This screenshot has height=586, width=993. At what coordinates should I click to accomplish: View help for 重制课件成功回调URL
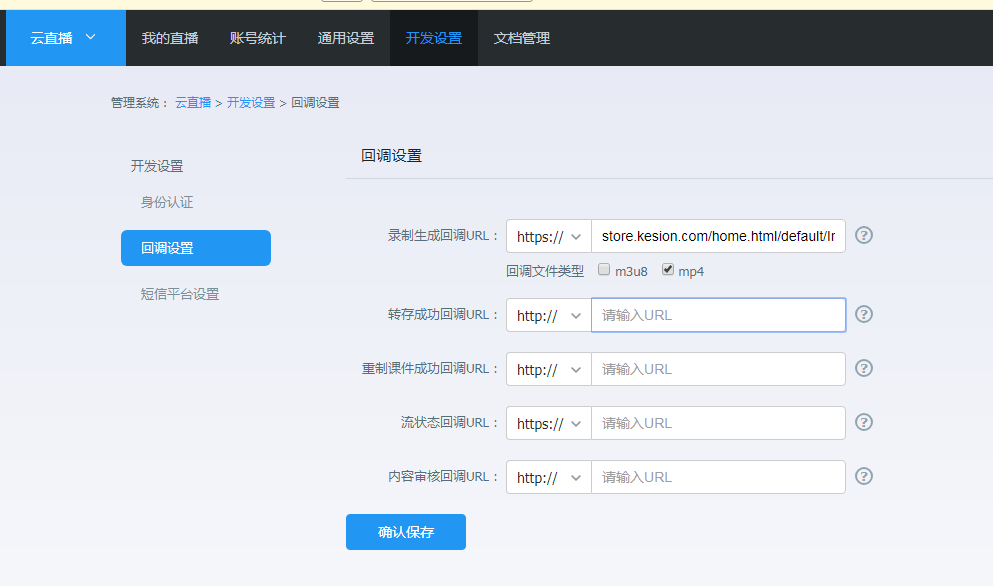point(863,368)
